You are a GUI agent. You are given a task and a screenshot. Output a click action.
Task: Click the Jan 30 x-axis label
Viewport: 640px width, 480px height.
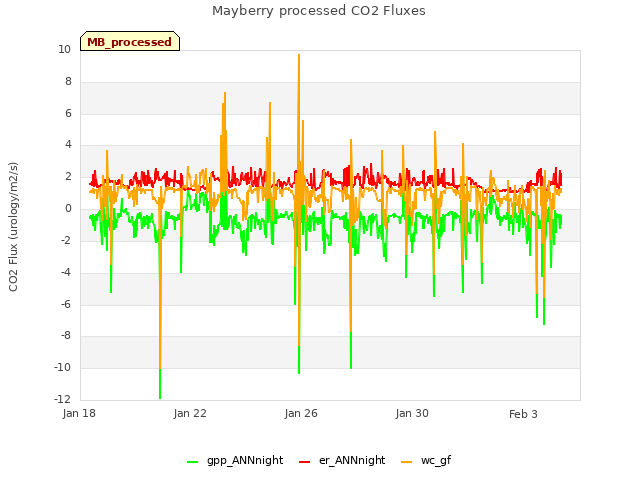pyautogui.click(x=412, y=413)
